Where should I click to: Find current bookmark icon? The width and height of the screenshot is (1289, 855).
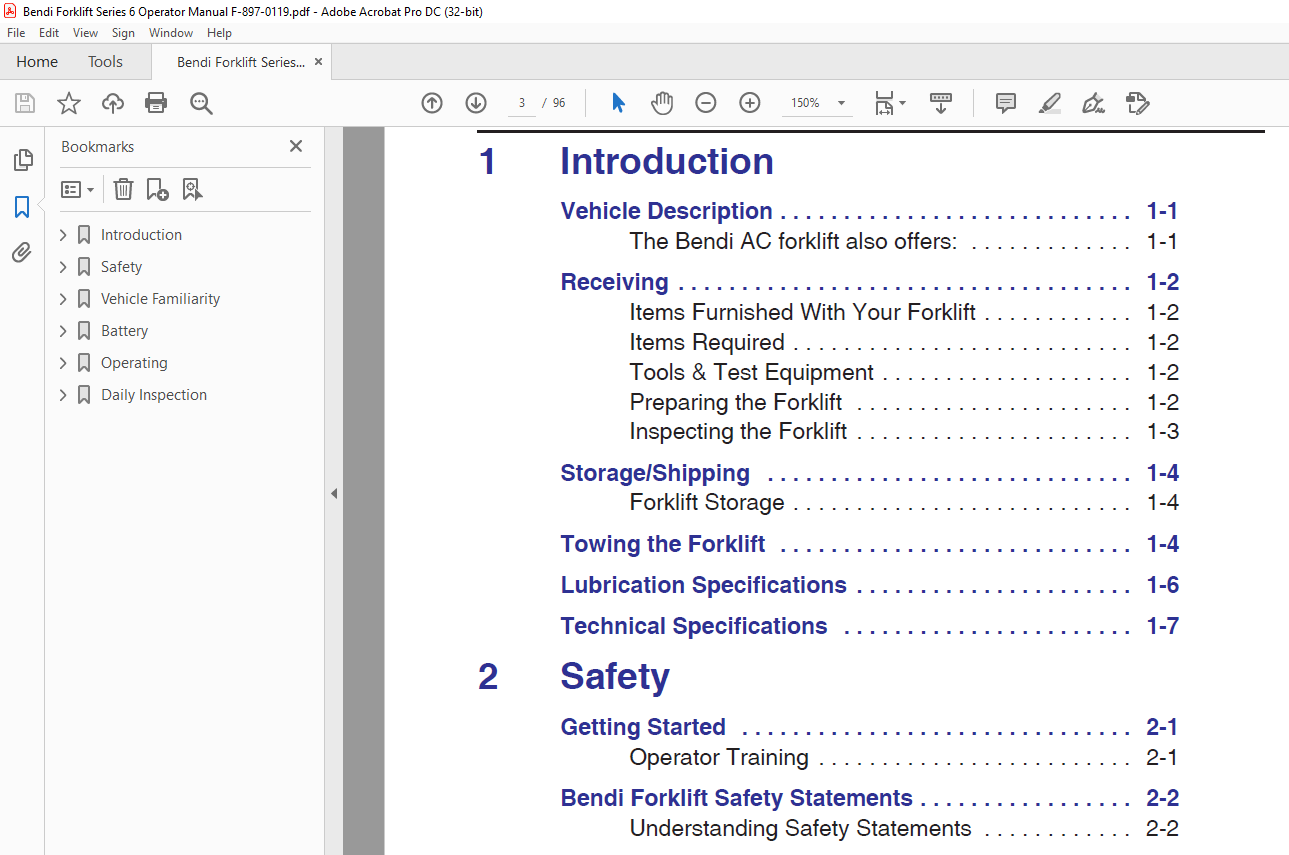[192, 189]
